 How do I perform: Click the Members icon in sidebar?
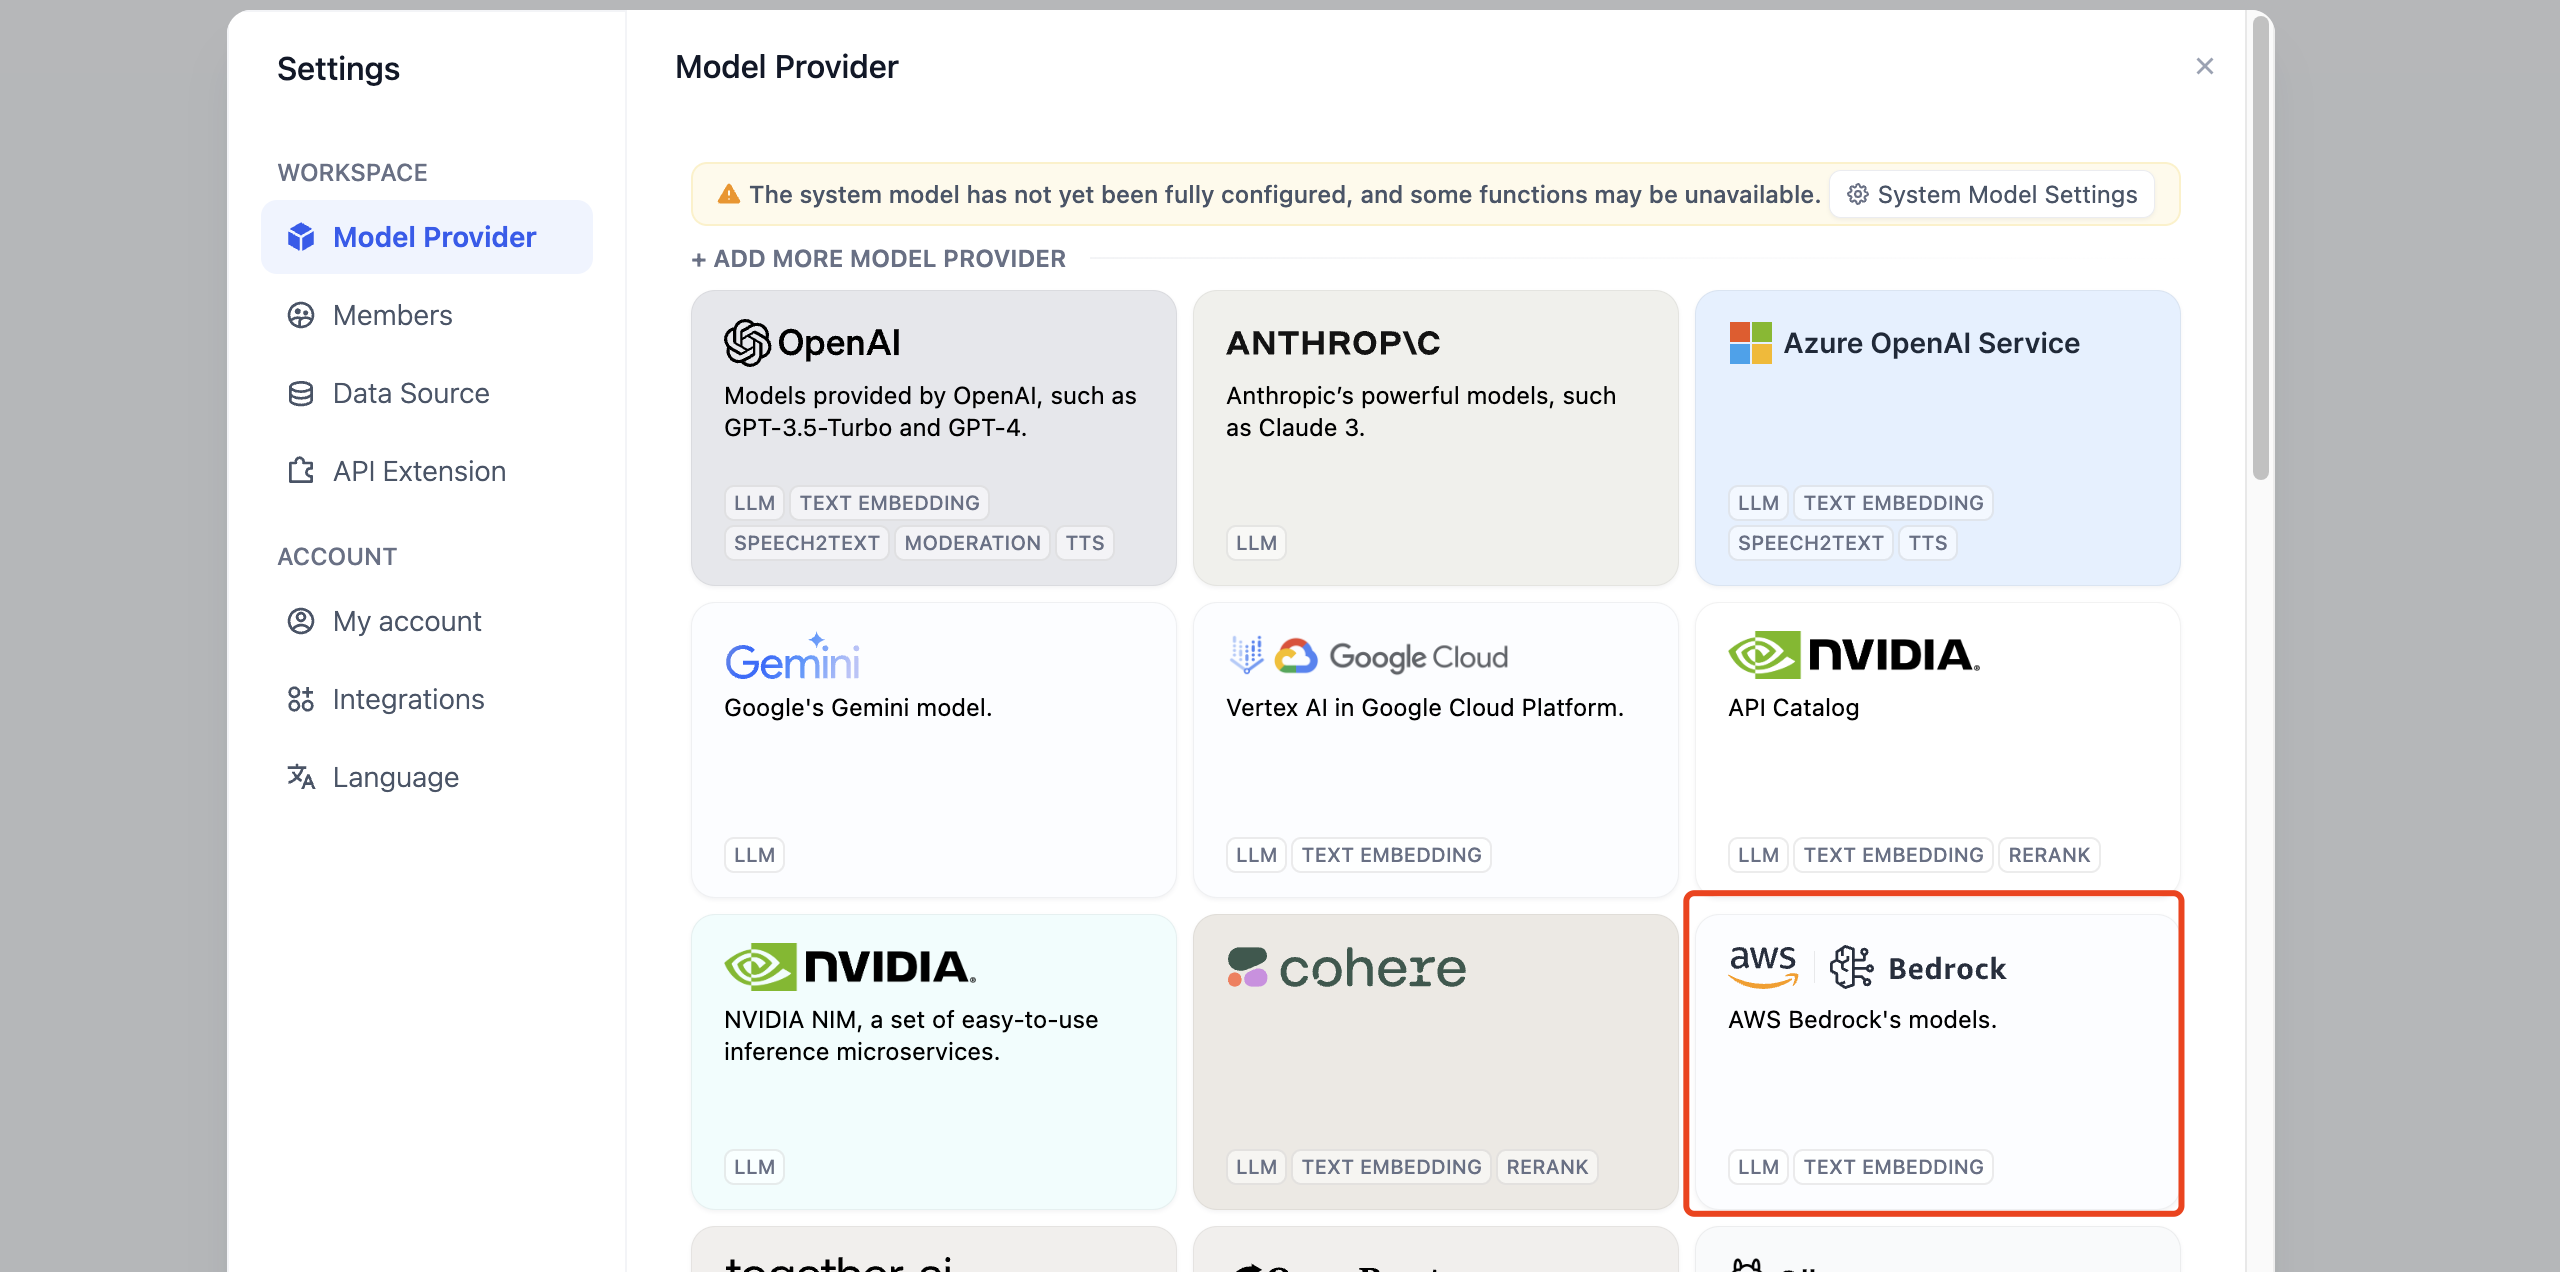click(x=301, y=315)
